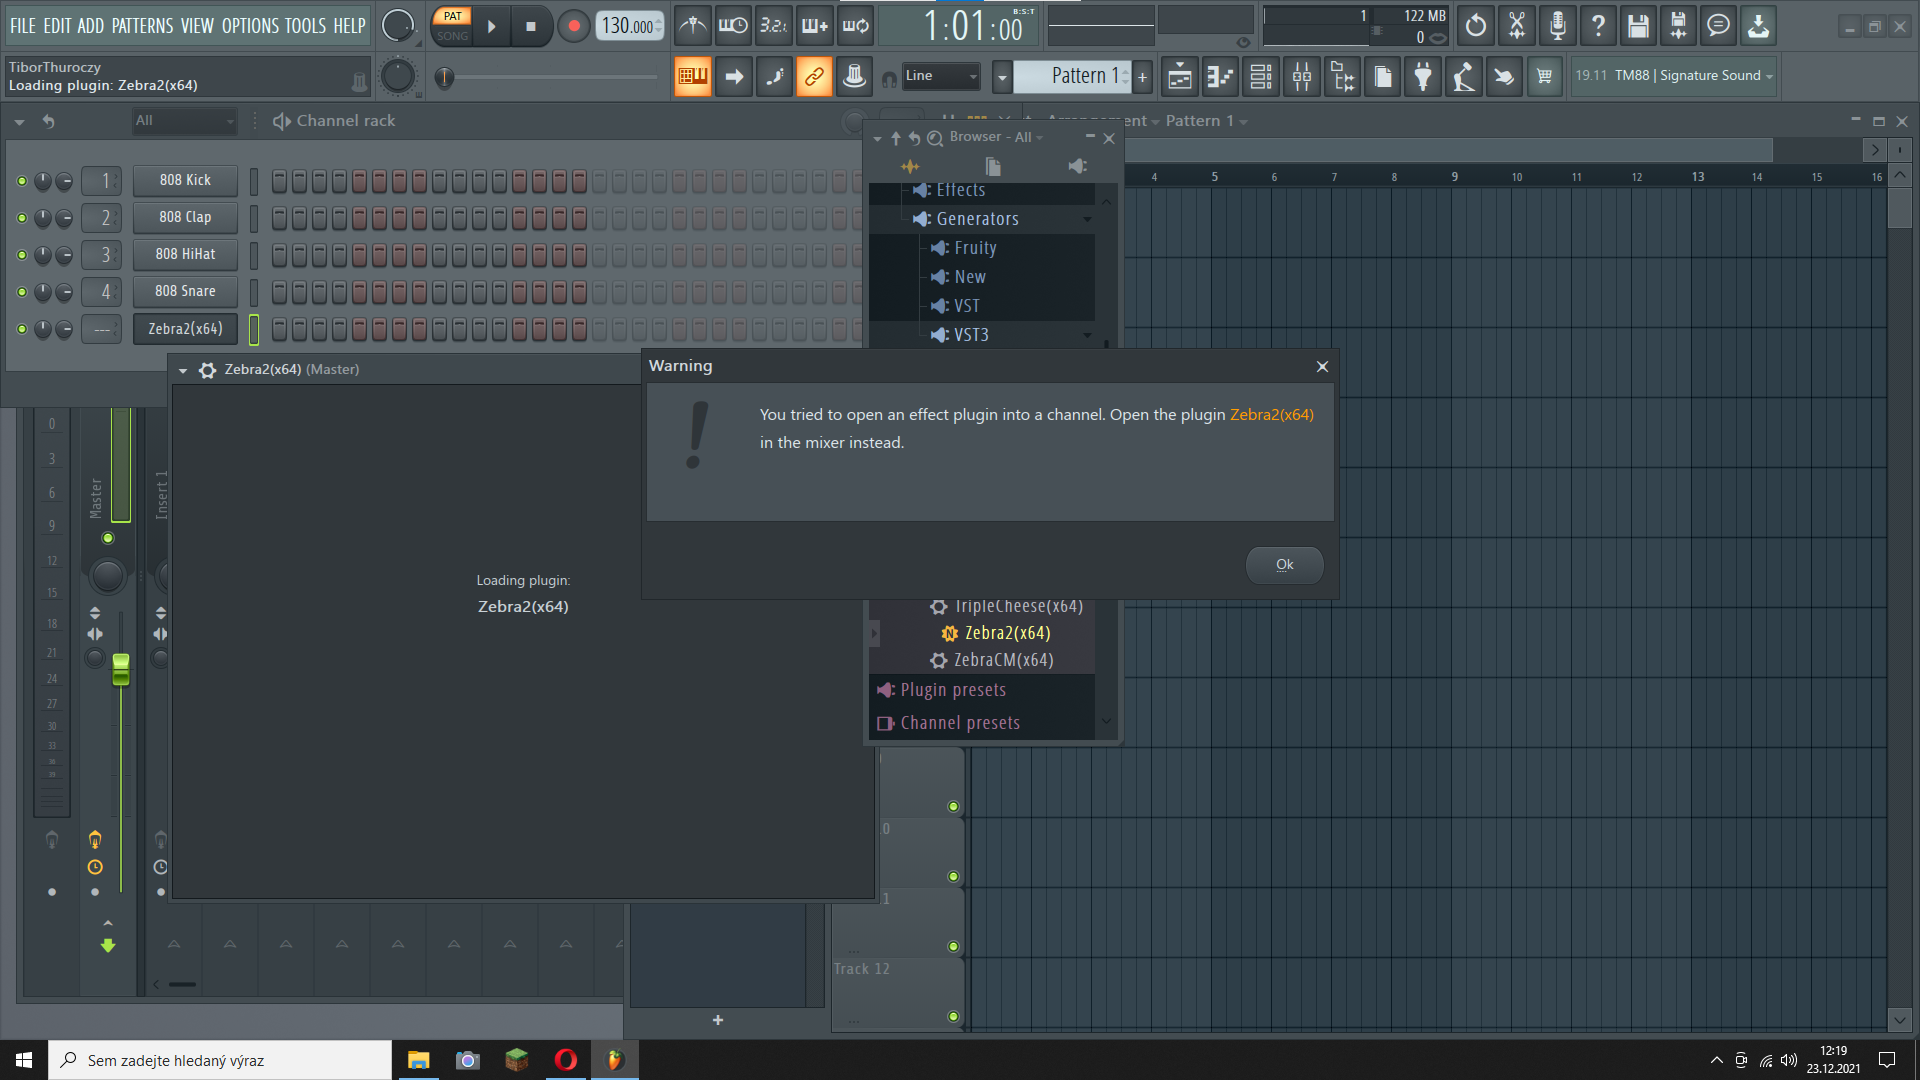Open the piano roll view icon

click(x=1220, y=76)
